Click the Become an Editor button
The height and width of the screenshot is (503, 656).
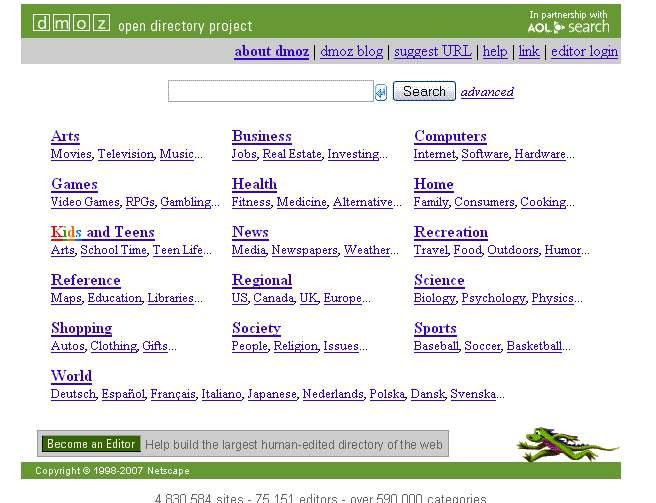coord(91,444)
